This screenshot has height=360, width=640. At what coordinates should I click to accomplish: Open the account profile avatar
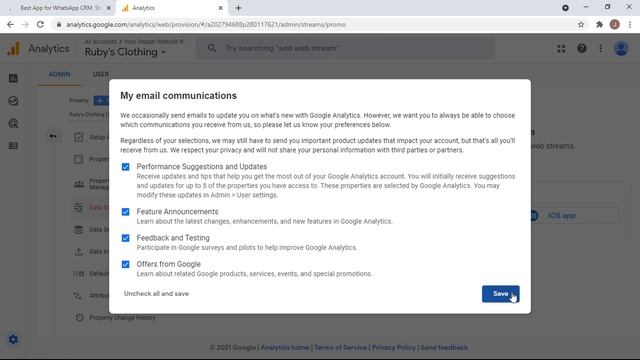pos(621,49)
